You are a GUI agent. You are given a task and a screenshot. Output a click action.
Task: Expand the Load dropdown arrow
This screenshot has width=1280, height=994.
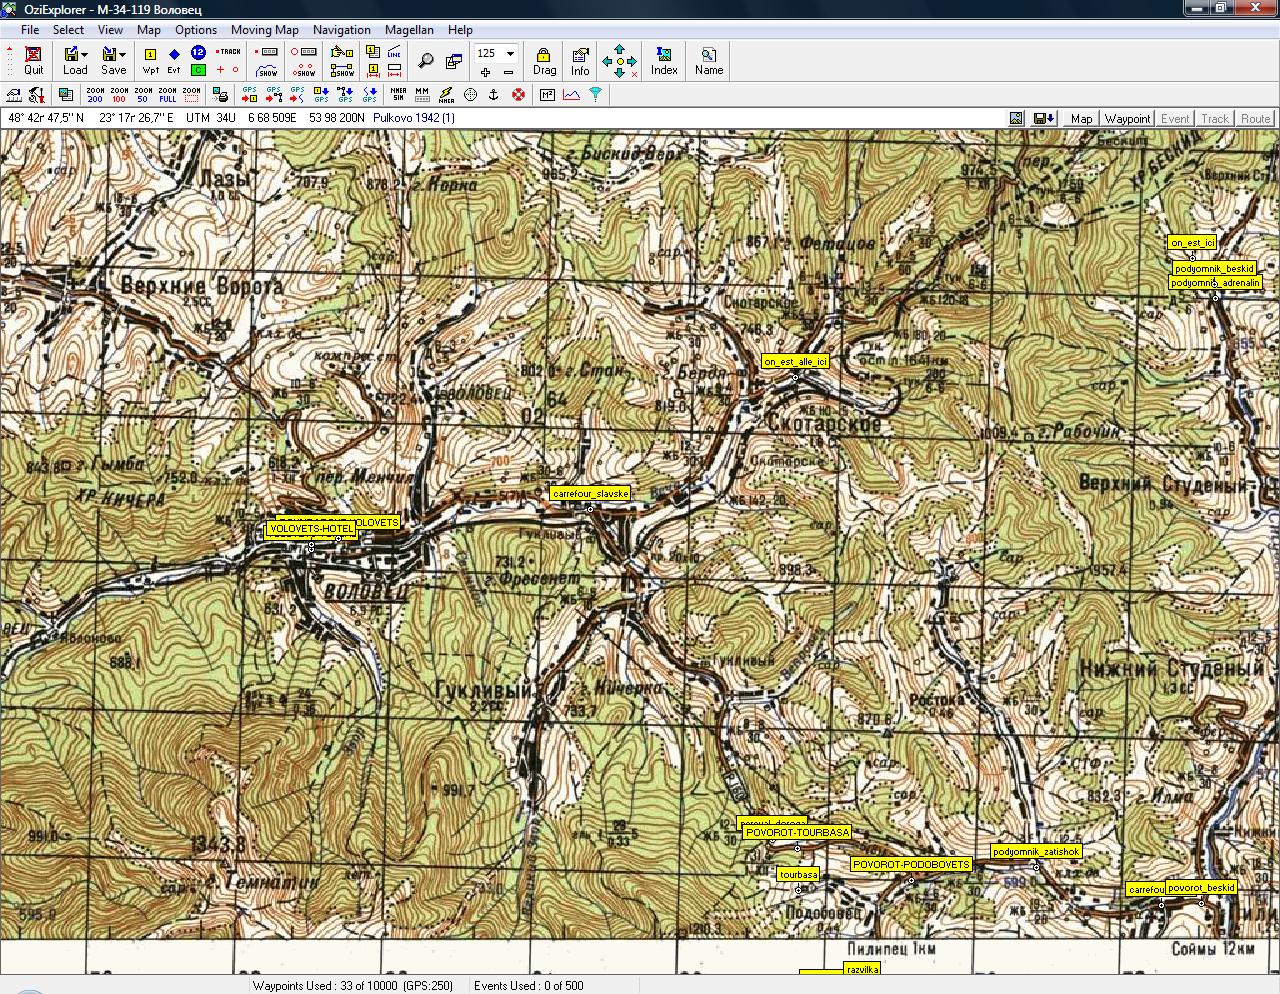tap(85, 55)
